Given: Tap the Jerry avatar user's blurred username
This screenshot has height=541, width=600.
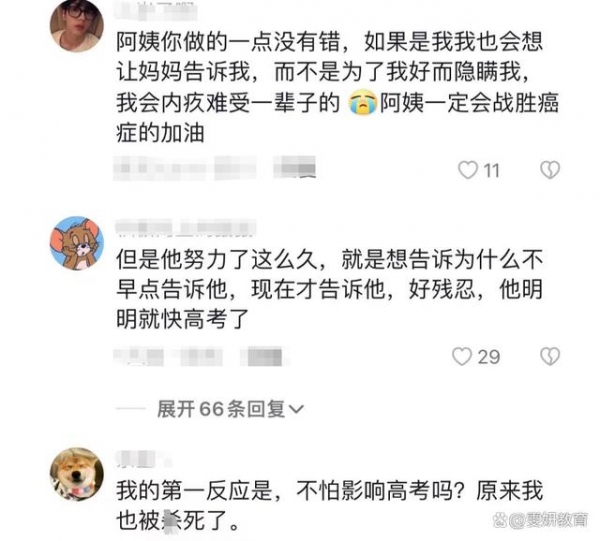Looking at the screenshot, I should [186, 227].
